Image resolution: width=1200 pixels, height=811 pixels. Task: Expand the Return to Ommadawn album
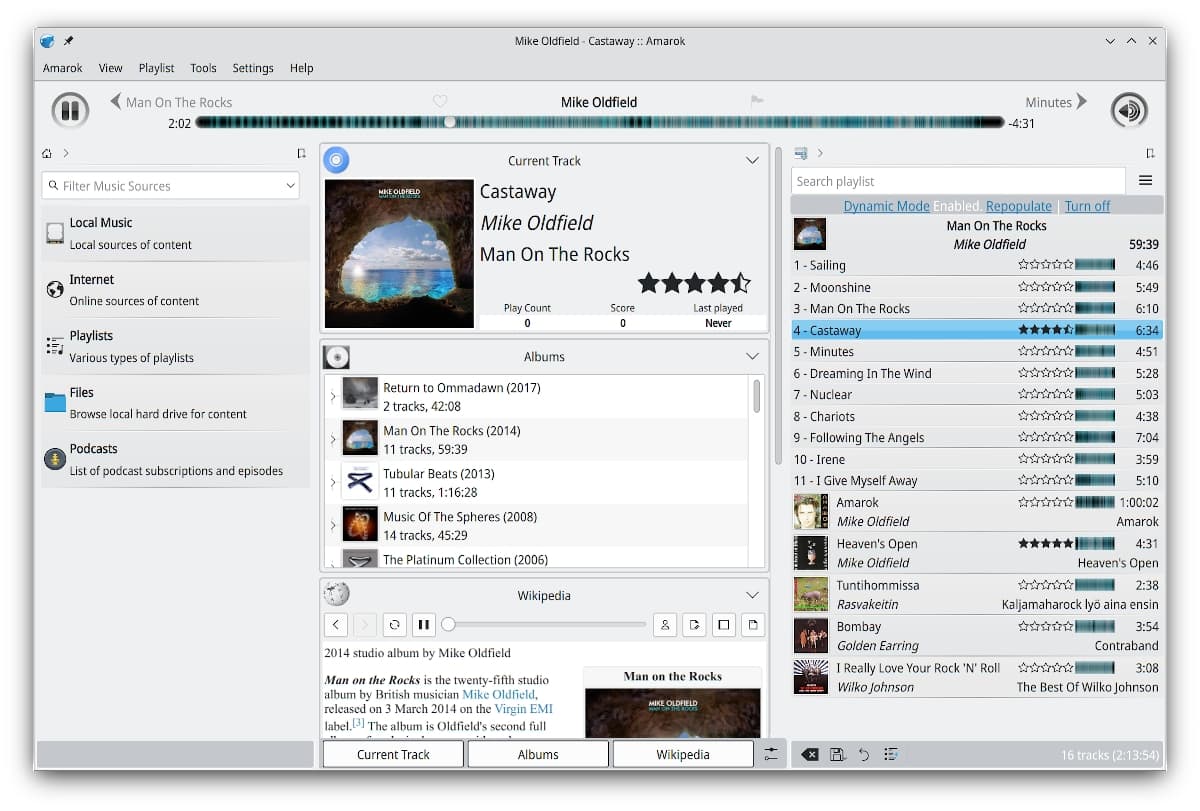333,396
